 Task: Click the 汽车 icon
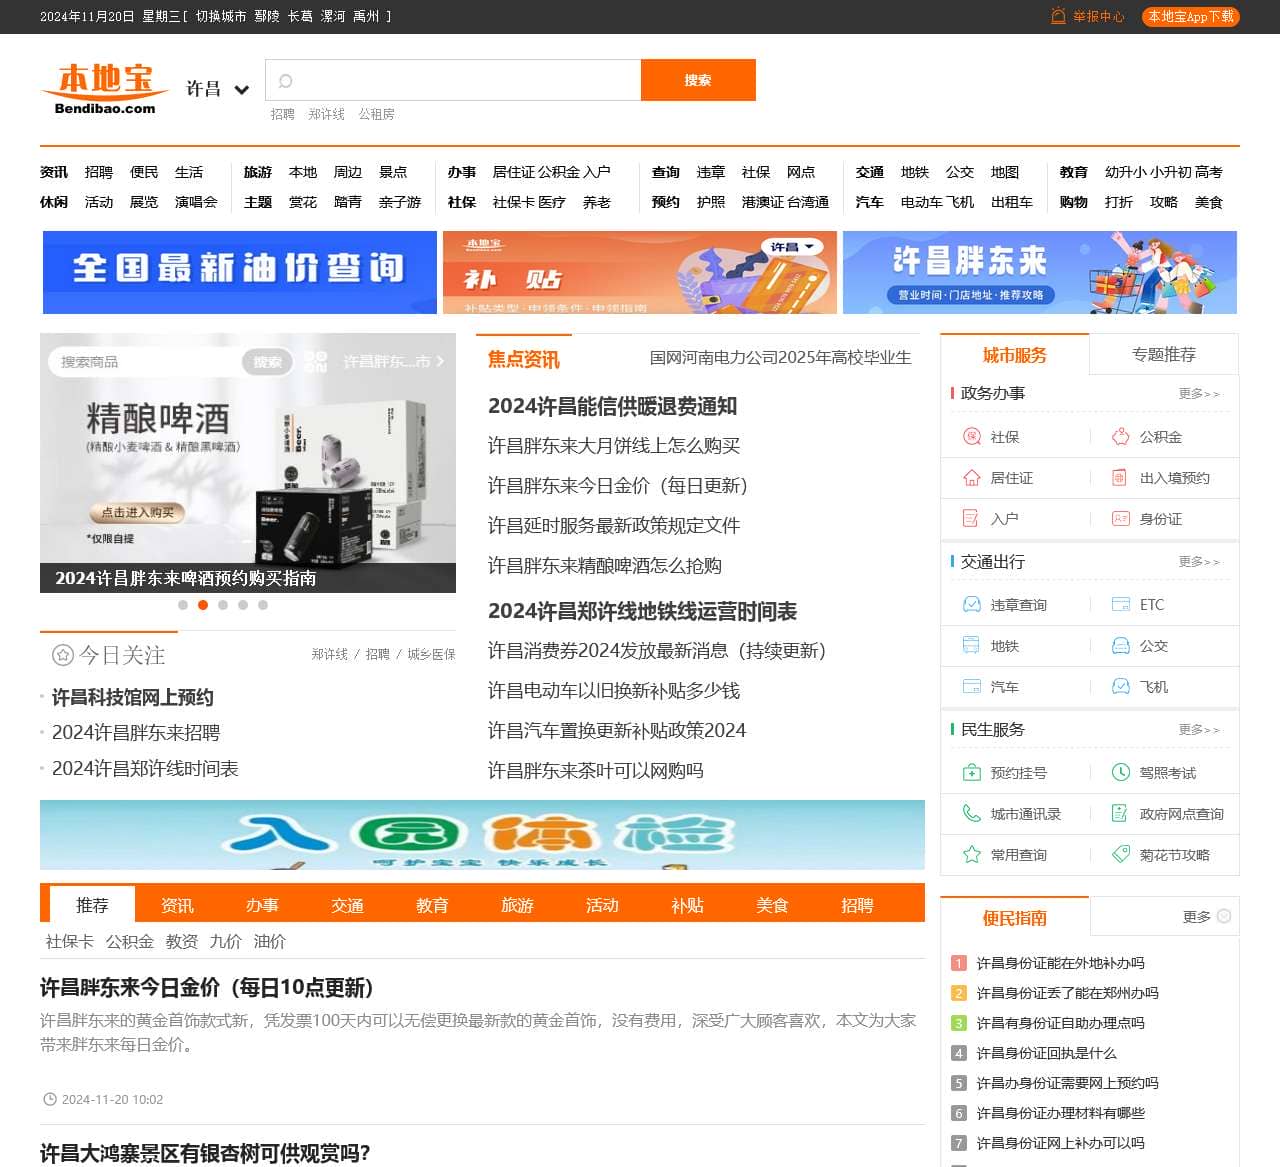971,687
